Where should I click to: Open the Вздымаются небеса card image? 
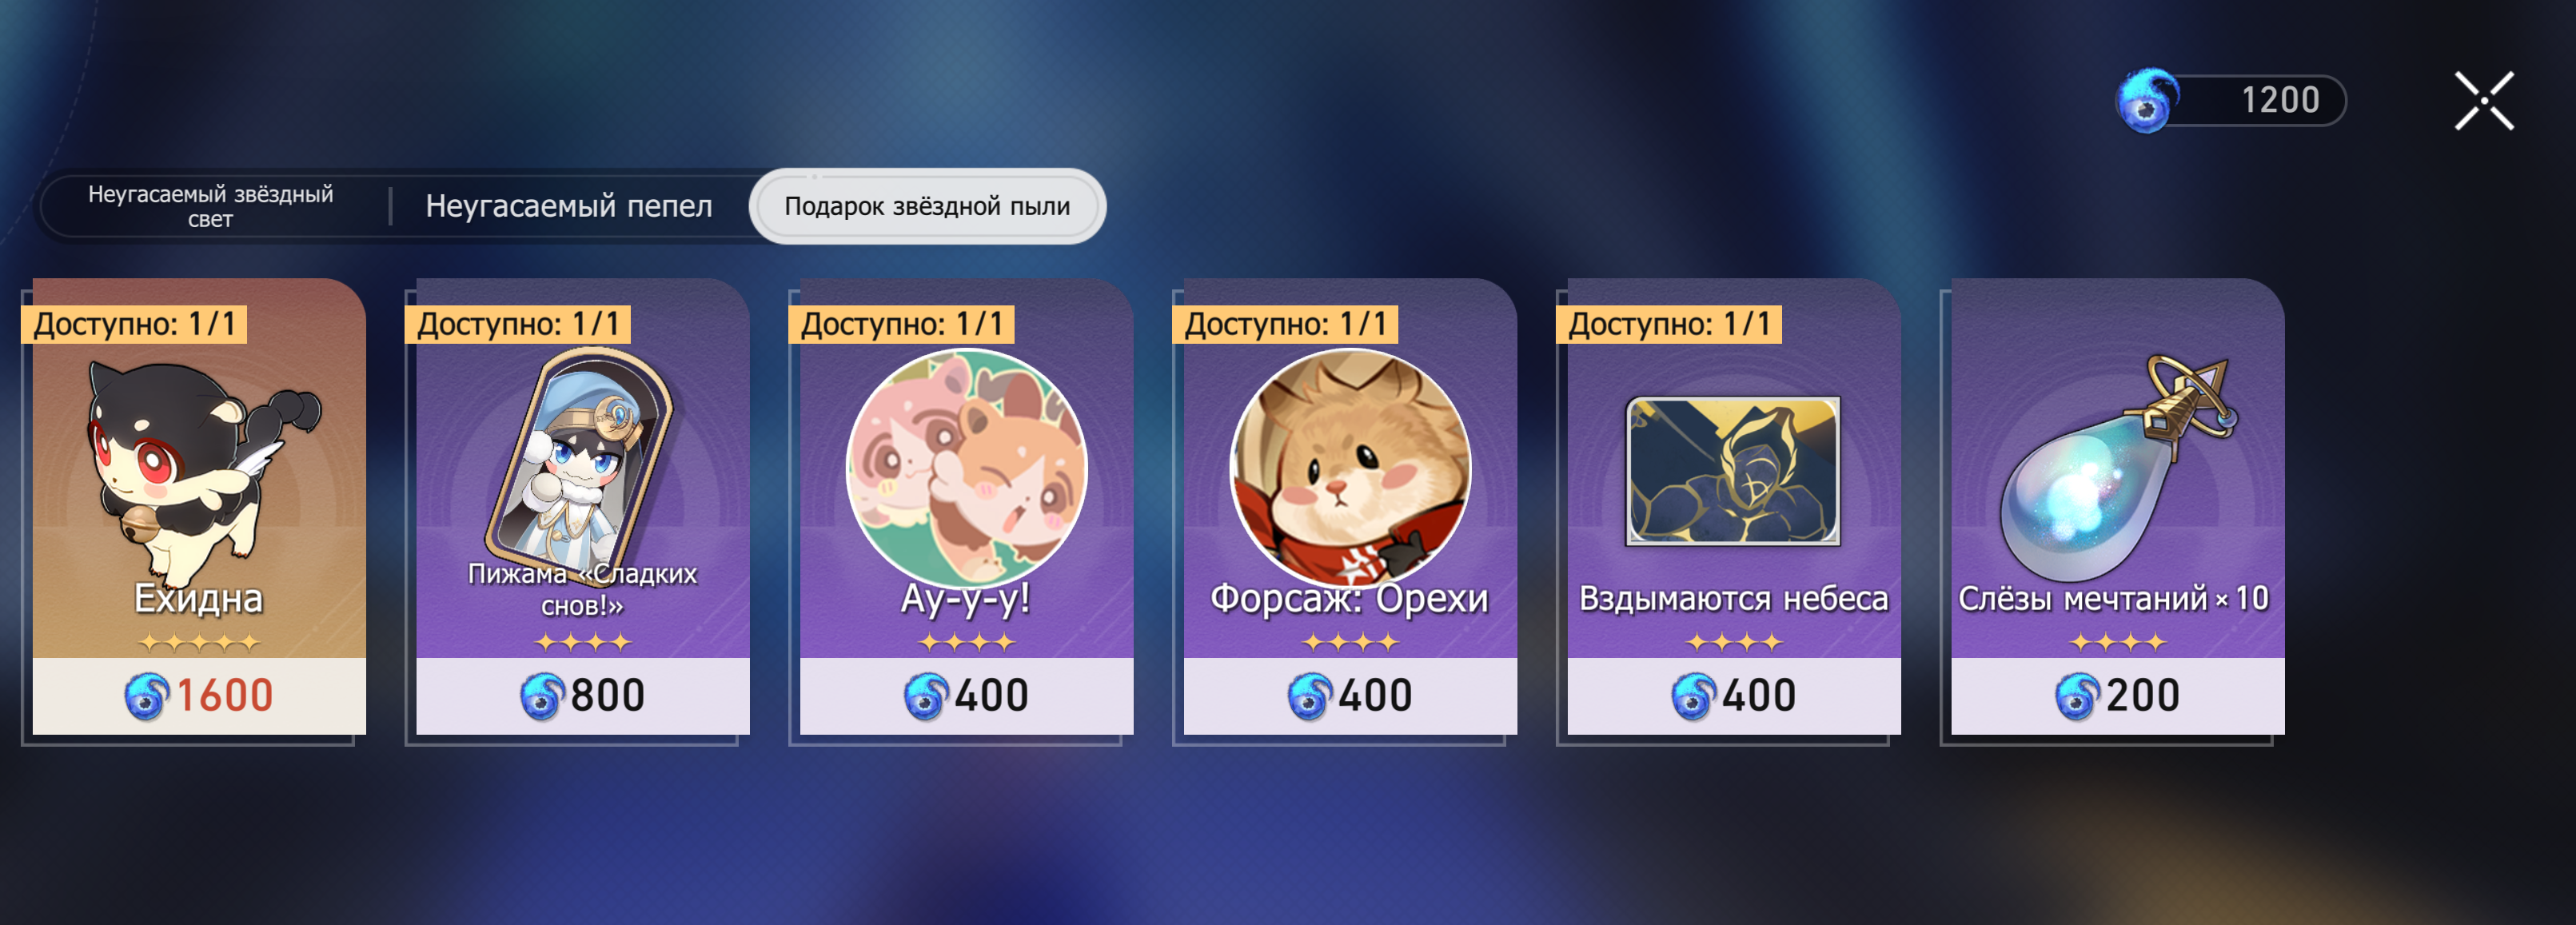pos(1733,470)
